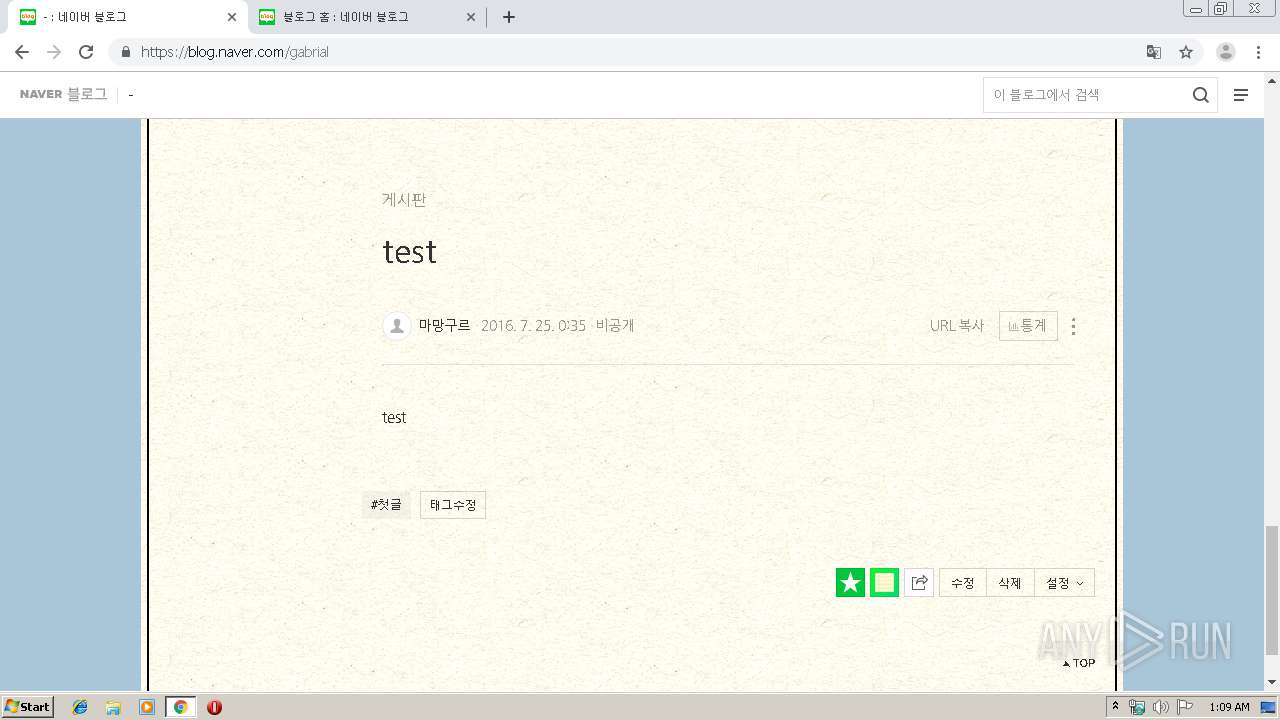Click the Windows Start button

[x=27, y=707]
